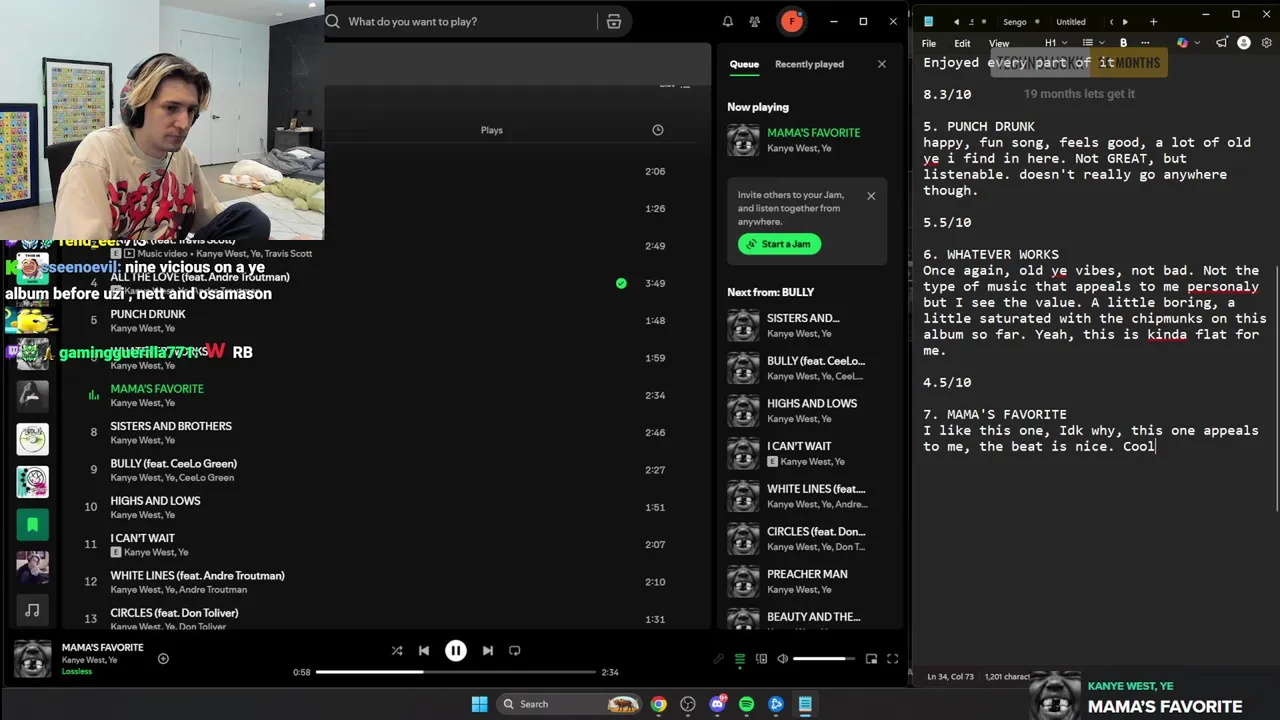Open the music note sidebar playlist

point(32,609)
